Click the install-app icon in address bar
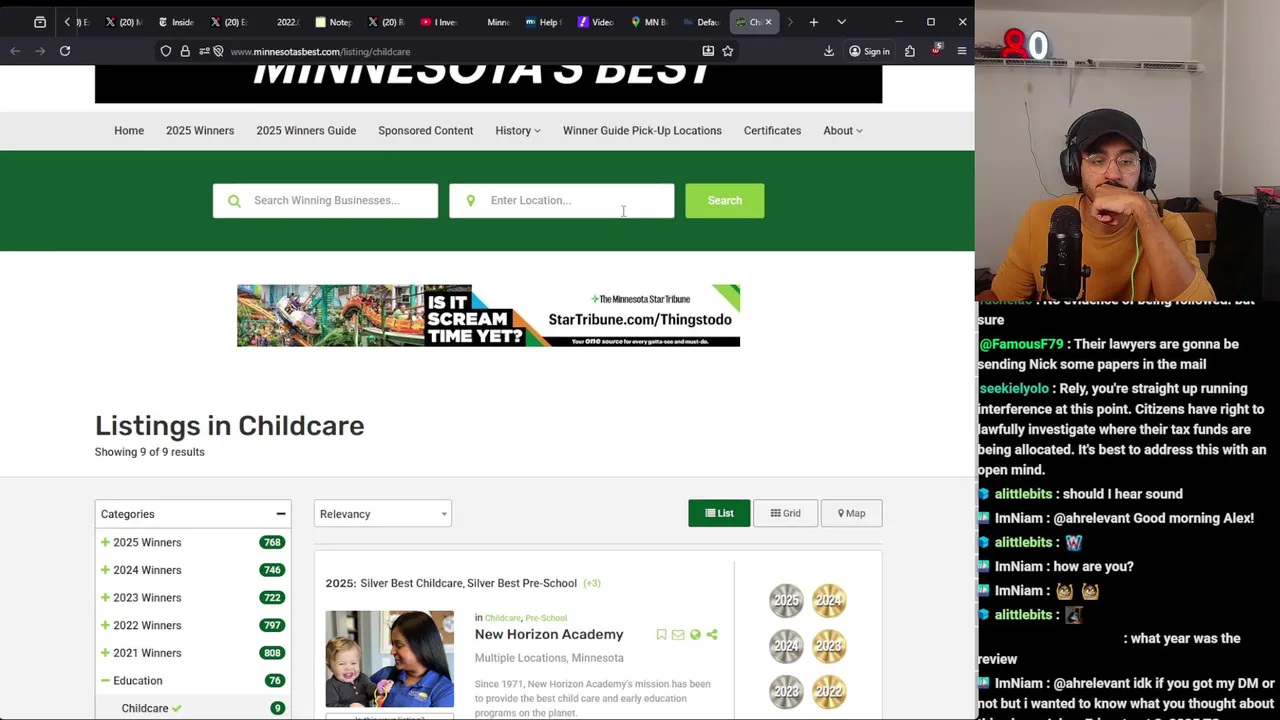The image size is (1280, 720). point(708,51)
